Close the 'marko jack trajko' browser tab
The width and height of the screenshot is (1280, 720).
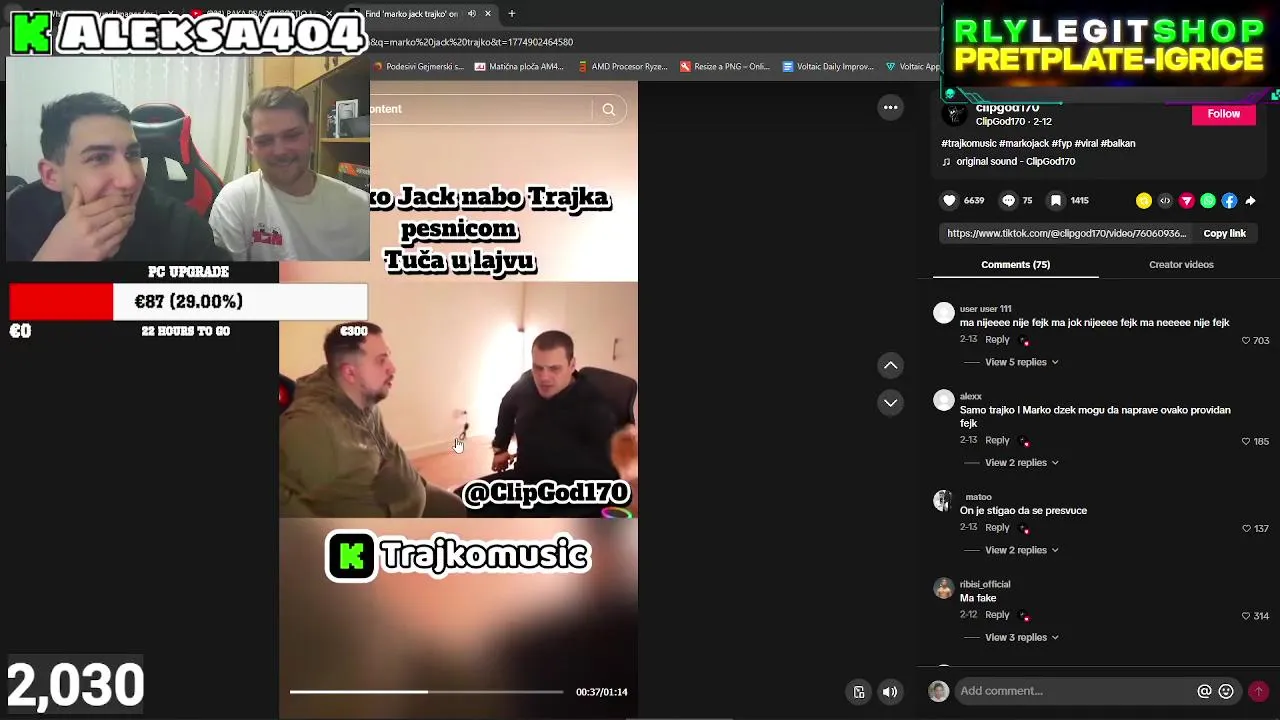click(488, 14)
